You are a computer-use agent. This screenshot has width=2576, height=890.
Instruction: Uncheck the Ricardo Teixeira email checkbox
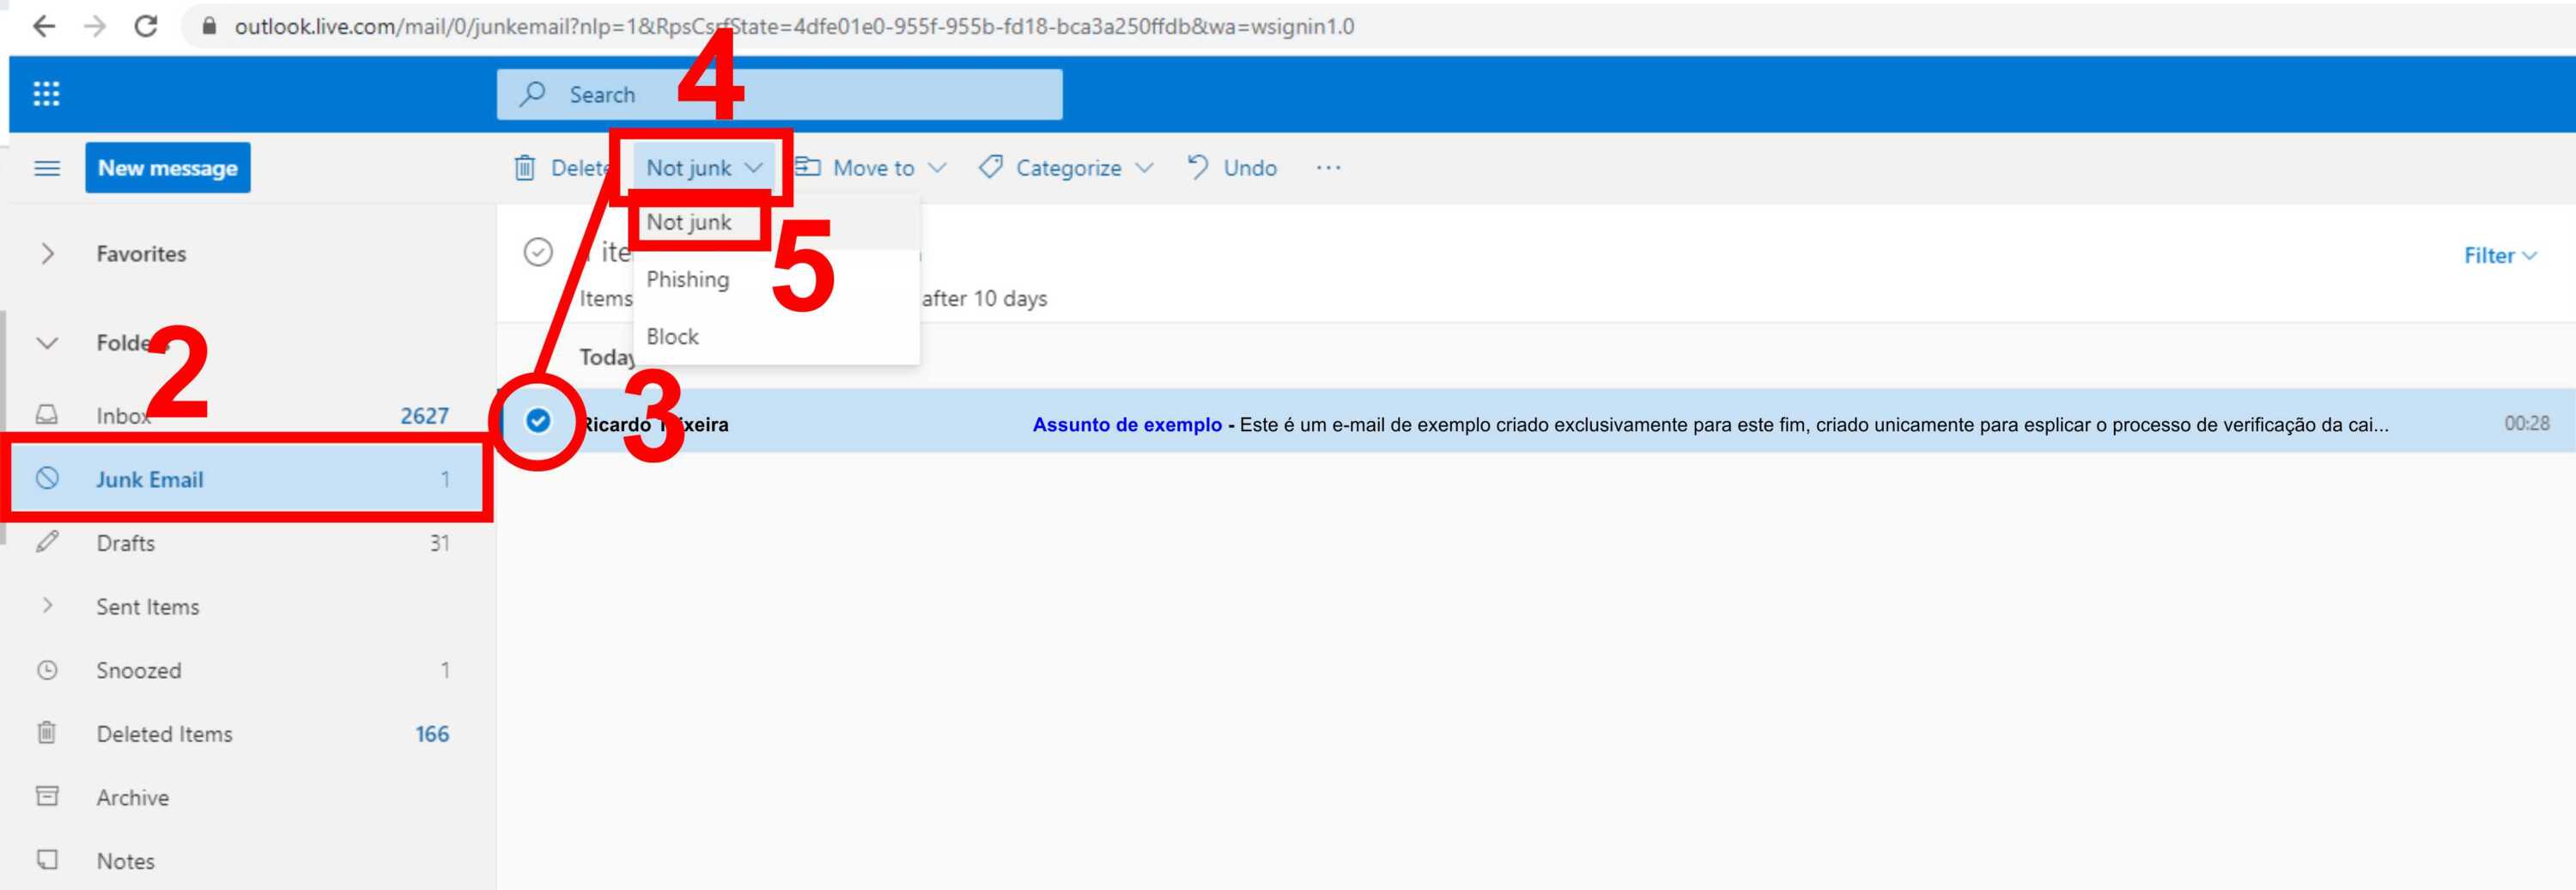coord(538,421)
